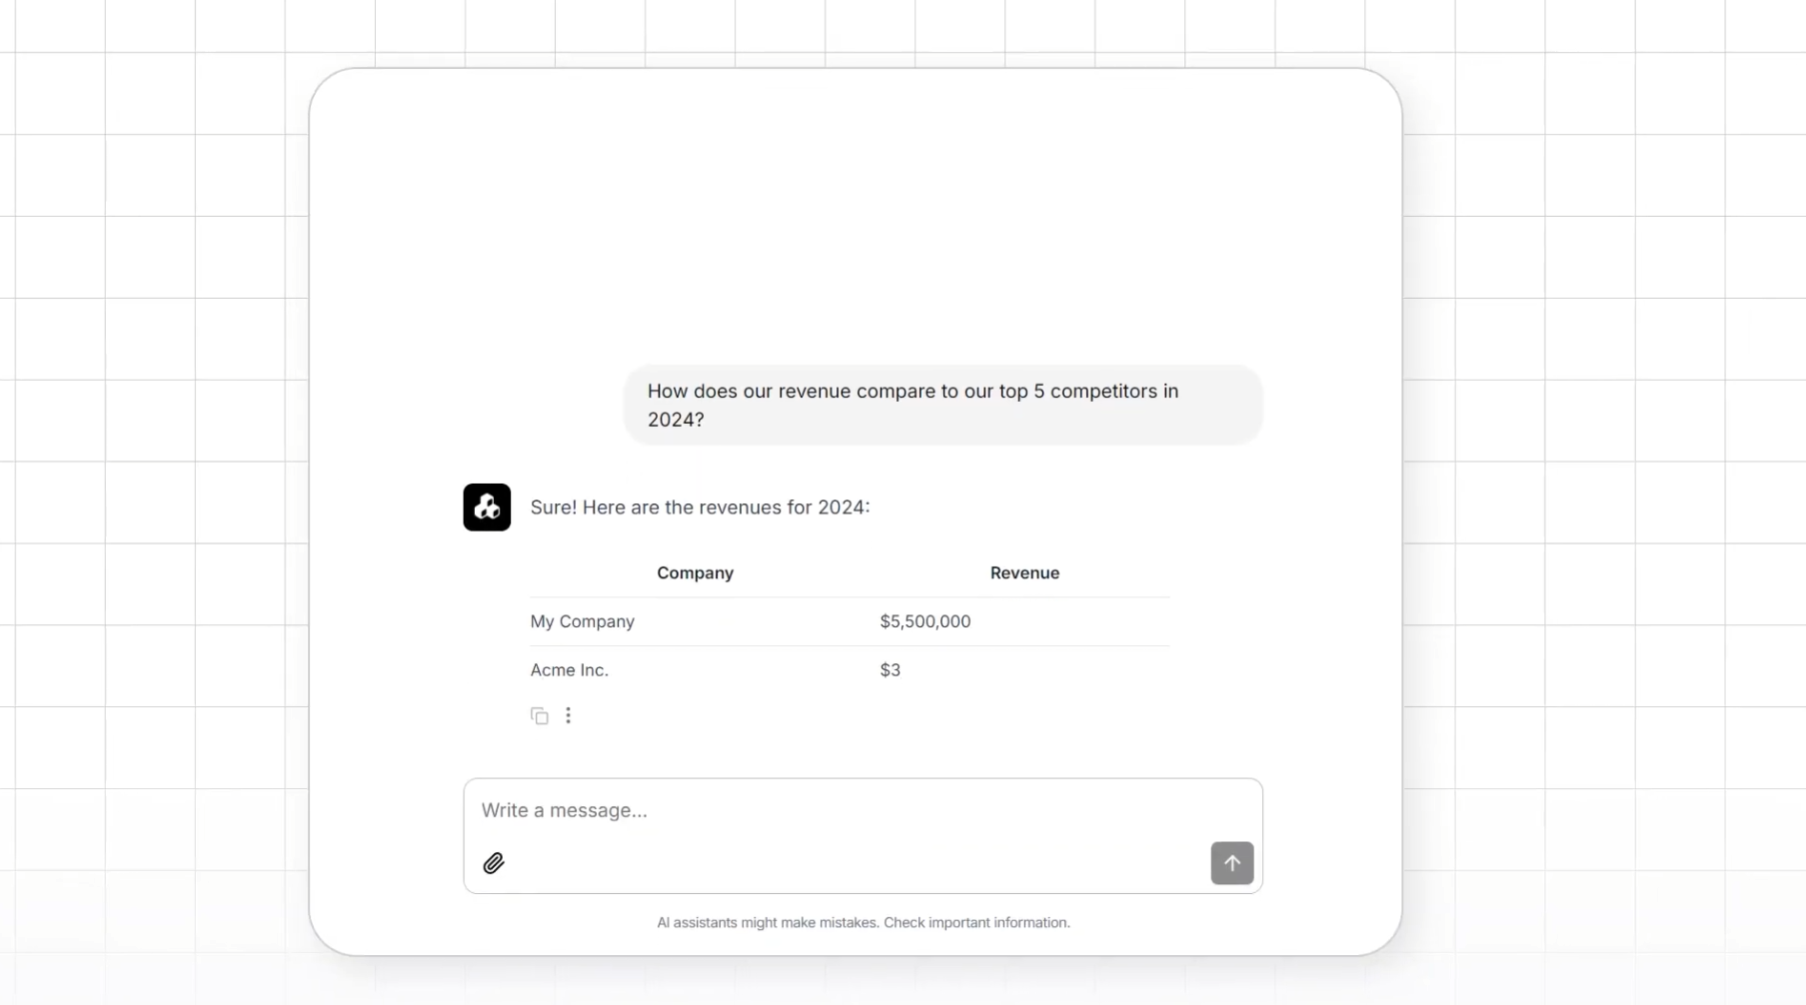Select the 'Acme Inc.' table cell
This screenshot has width=1806, height=1005.
tap(569, 670)
